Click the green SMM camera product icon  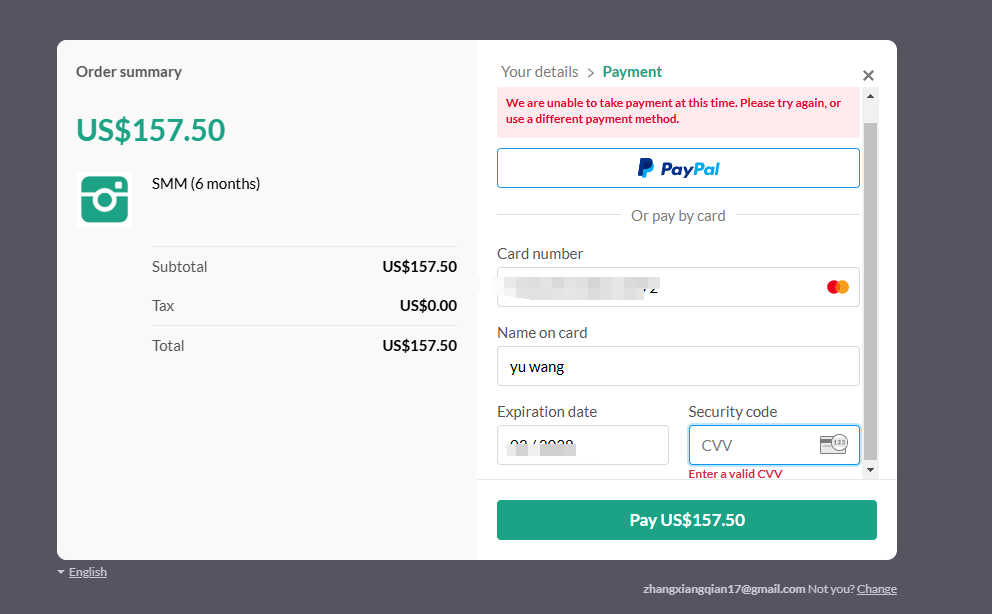point(104,199)
